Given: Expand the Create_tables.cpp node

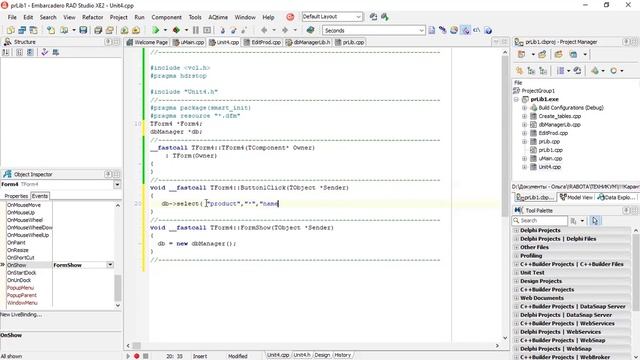Looking at the screenshot, I should point(524,116).
